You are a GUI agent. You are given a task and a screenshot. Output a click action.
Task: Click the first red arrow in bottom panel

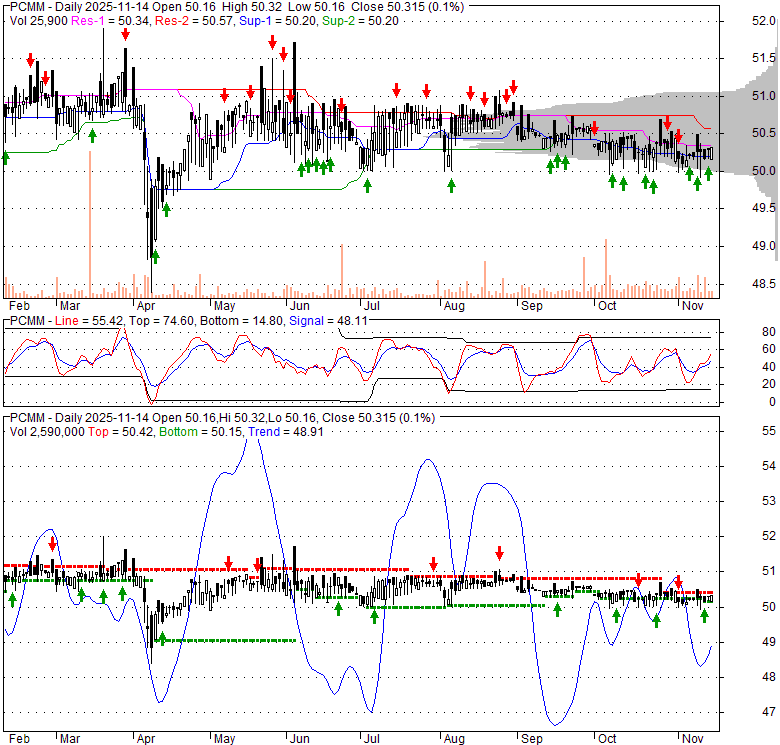pos(53,543)
